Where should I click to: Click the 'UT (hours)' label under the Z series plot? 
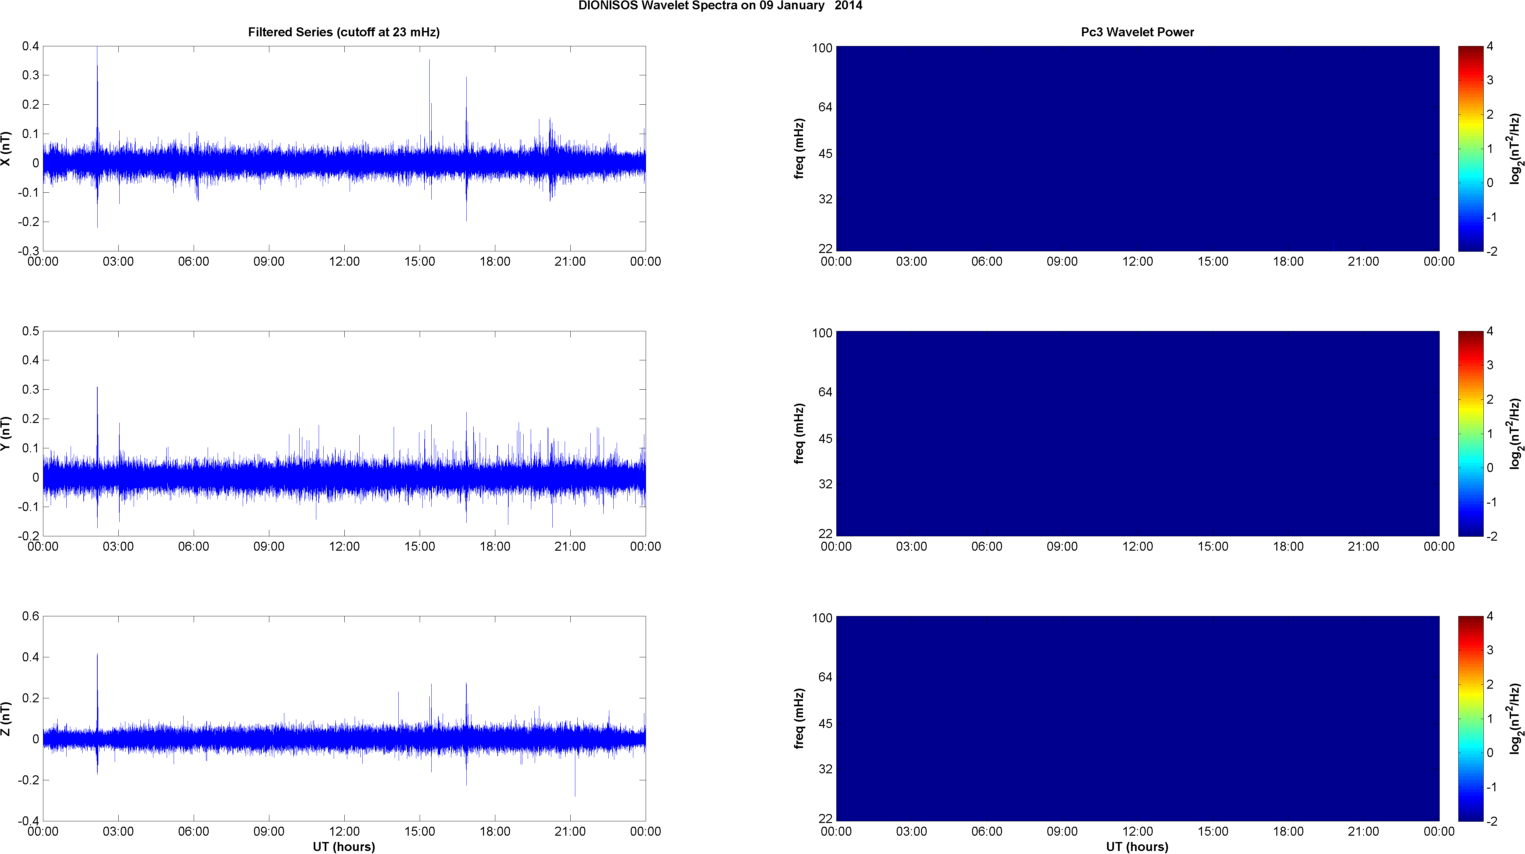click(x=344, y=847)
